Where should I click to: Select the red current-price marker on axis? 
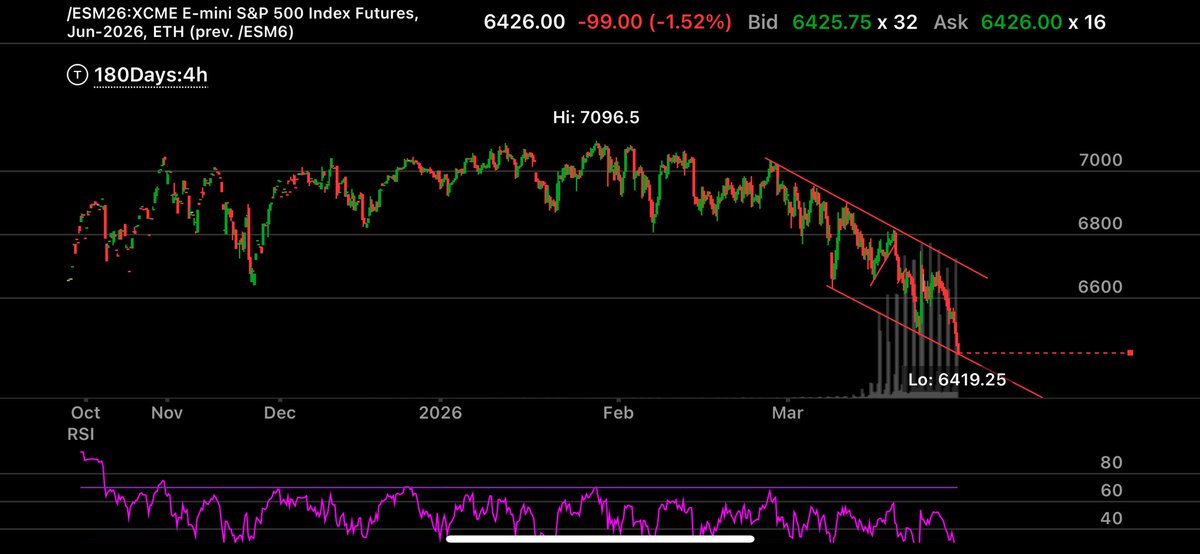point(1130,353)
